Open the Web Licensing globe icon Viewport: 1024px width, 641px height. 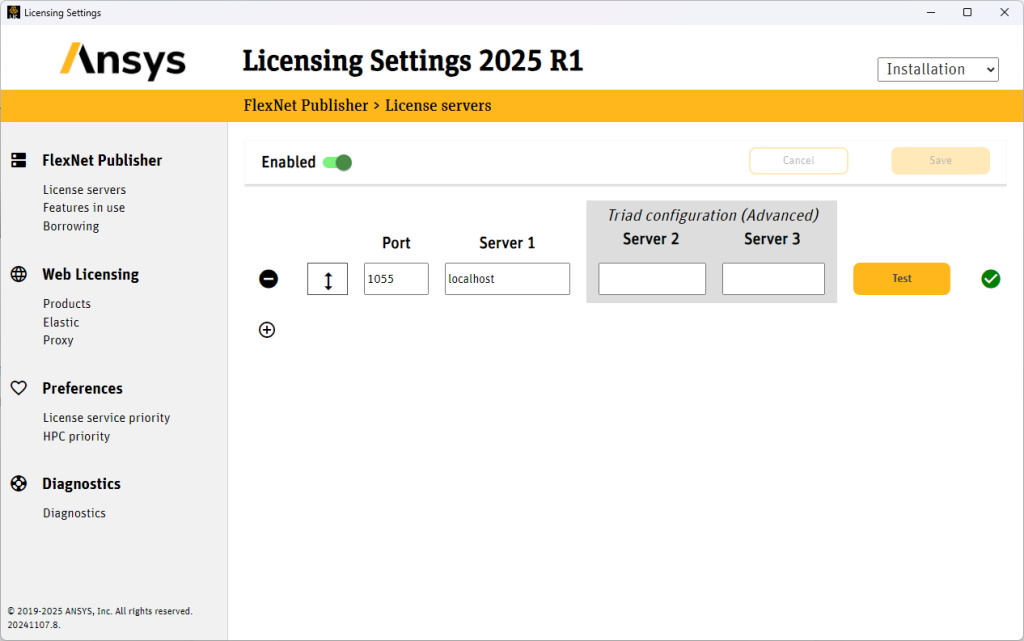click(18, 273)
